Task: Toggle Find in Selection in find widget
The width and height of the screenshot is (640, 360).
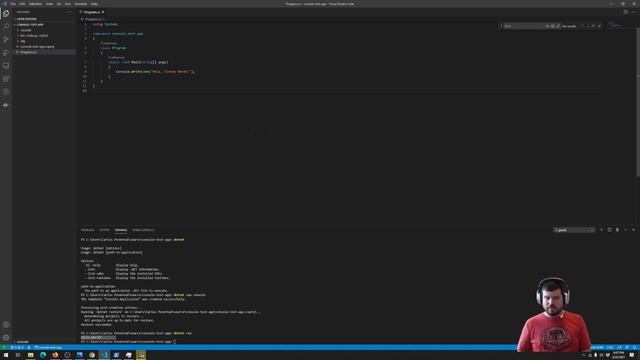Action: tap(594, 26)
